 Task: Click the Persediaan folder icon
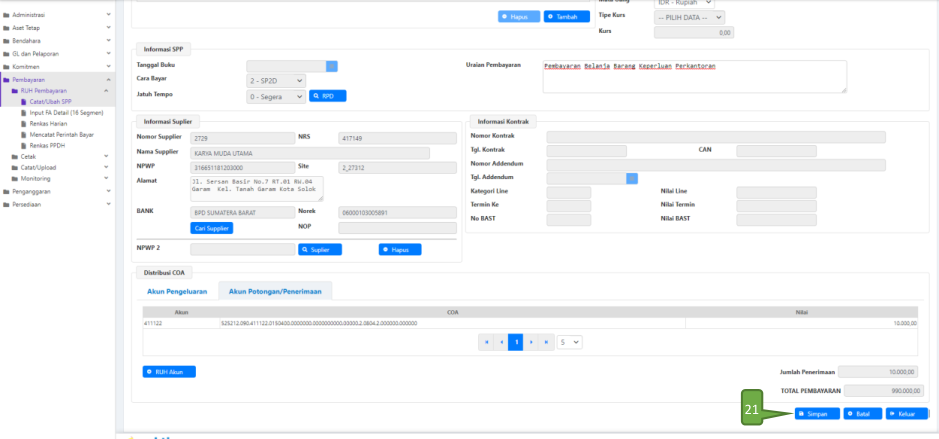pos(7,203)
